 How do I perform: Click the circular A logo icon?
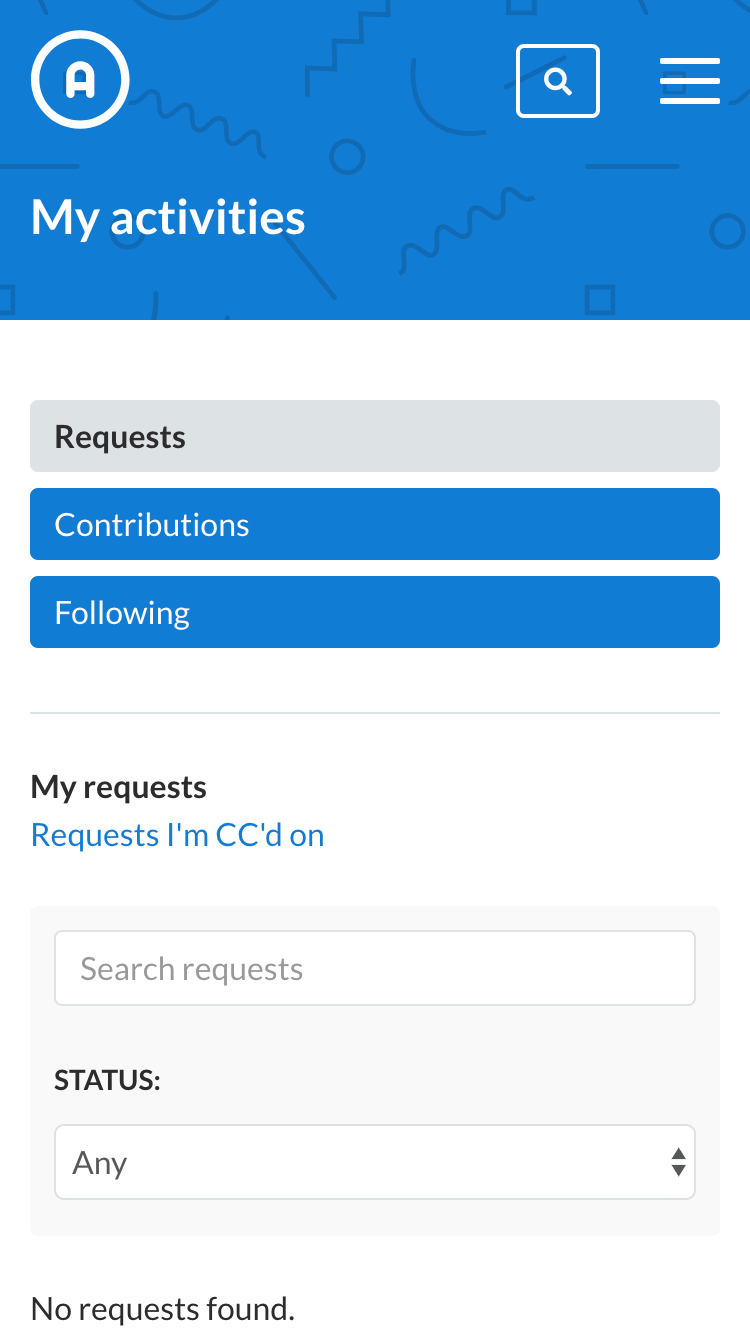(80, 80)
